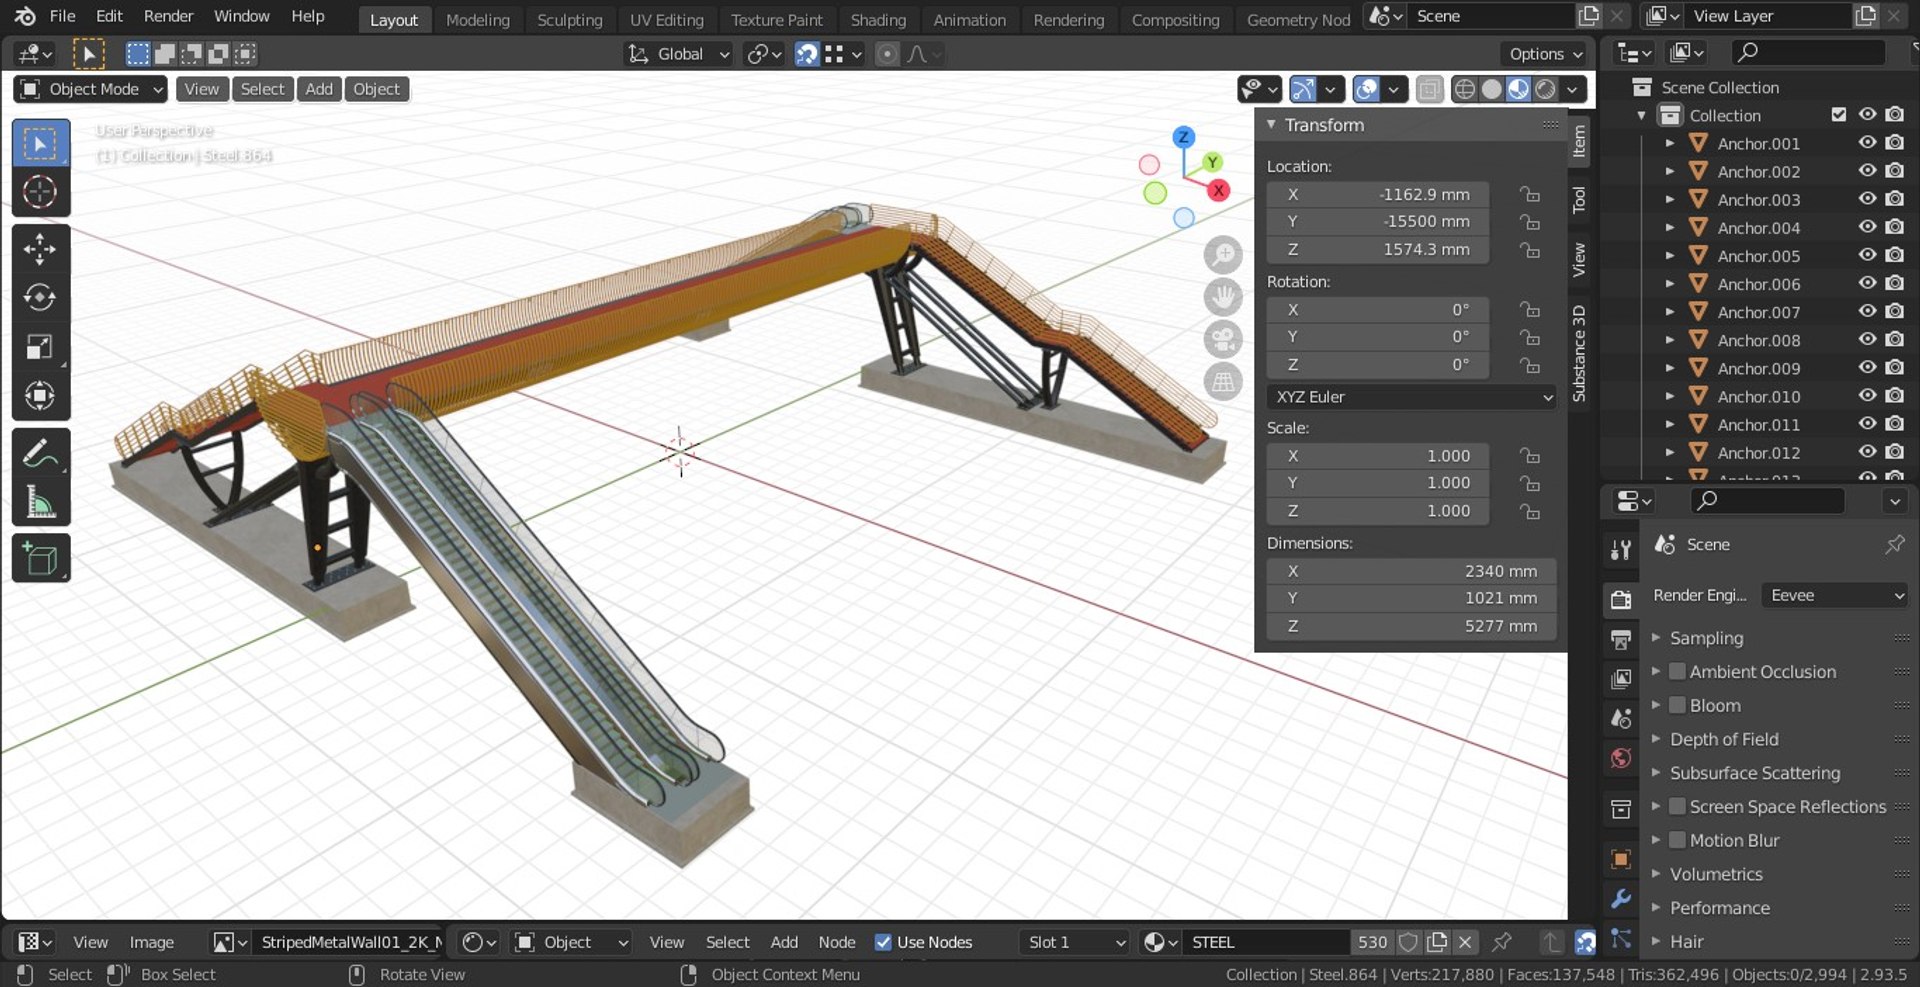Activate the Scale tool
This screenshot has height=987, width=1920.
(40, 347)
